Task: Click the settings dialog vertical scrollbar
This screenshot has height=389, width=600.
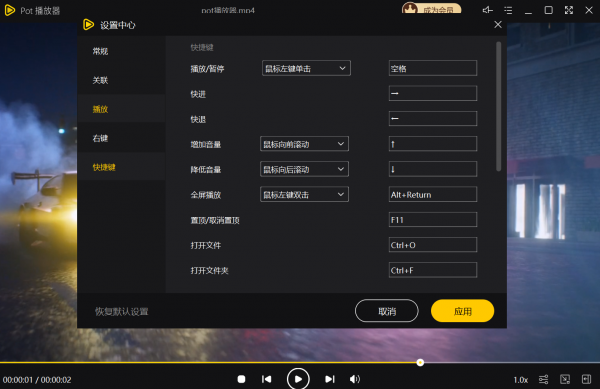Action: [498, 106]
